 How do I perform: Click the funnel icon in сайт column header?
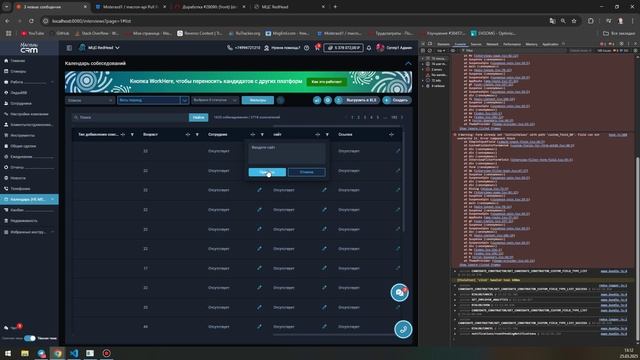pyautogui.click(x=327, y=134)
